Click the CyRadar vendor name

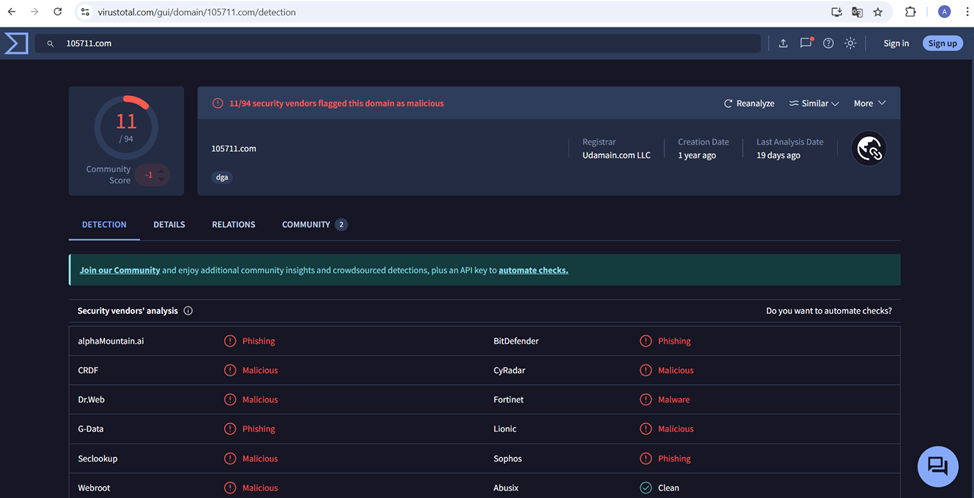[x=507, y=371]
